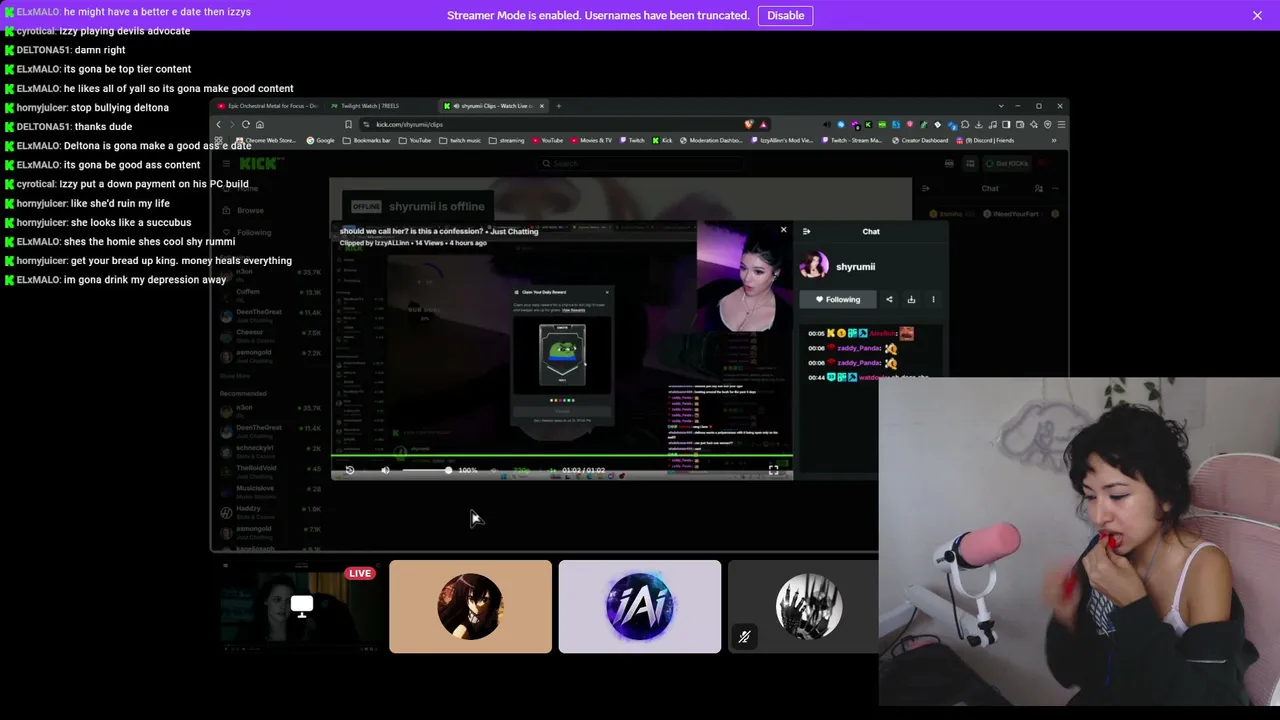Open the Brave Shields icon in the address bar

click(749, 124)
